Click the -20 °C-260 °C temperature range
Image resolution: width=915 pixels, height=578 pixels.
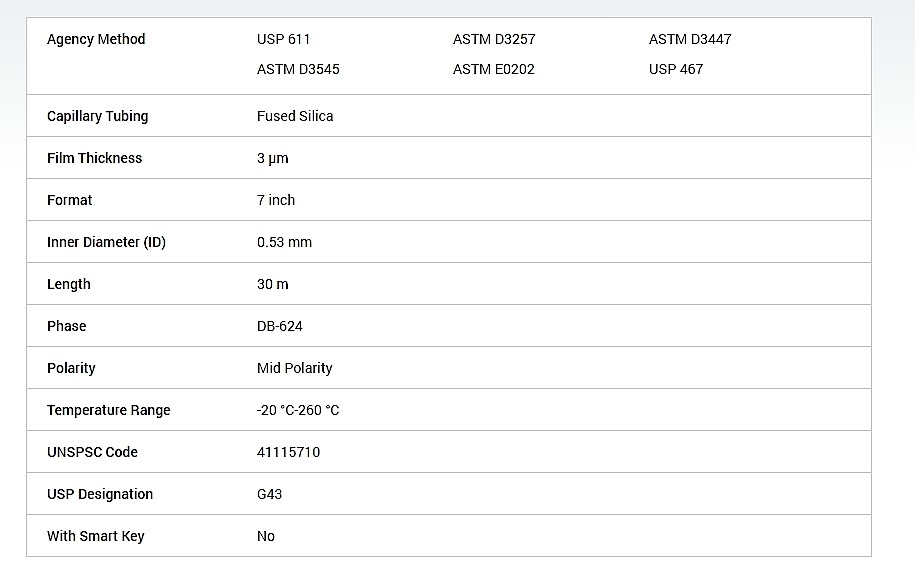[298, 410]
